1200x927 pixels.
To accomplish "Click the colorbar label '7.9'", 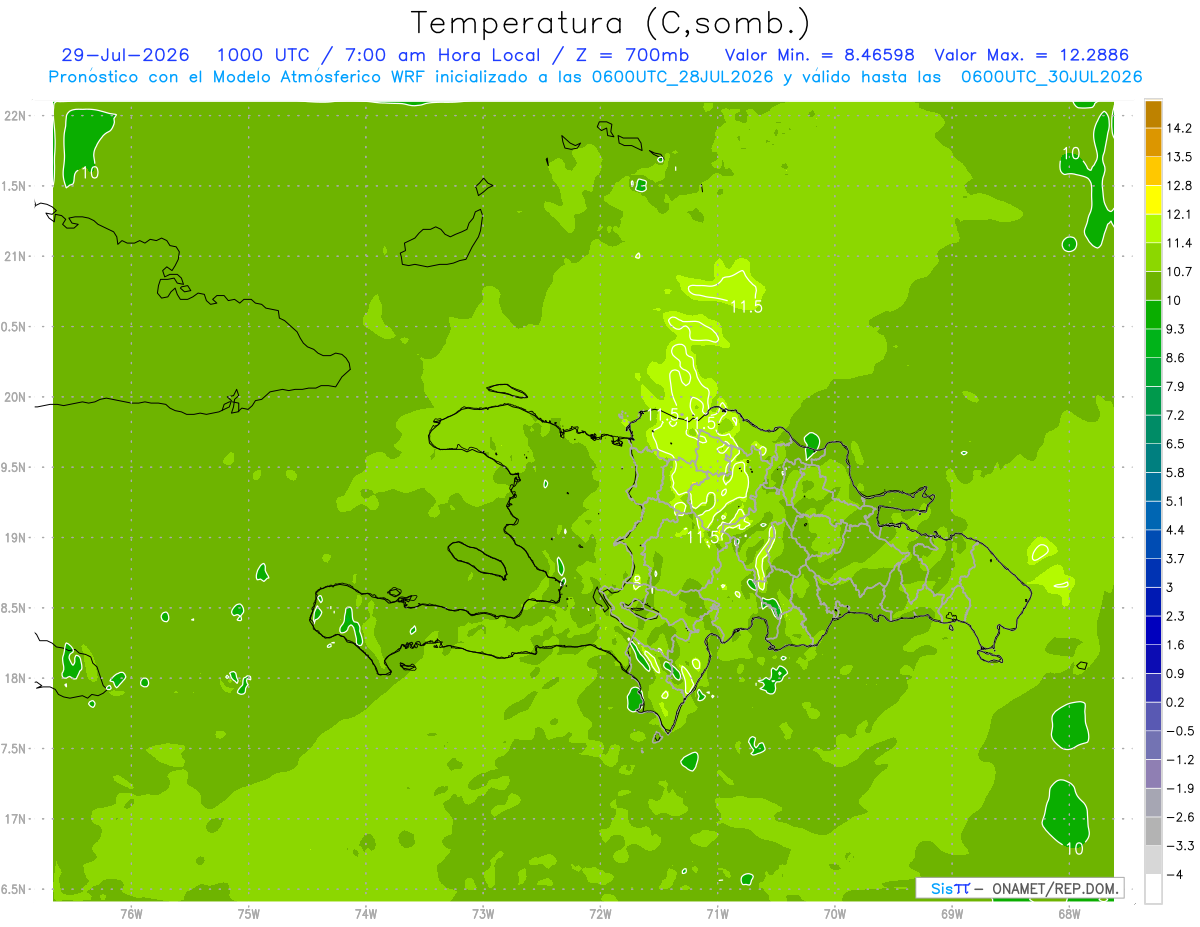I will point(1175,386).
